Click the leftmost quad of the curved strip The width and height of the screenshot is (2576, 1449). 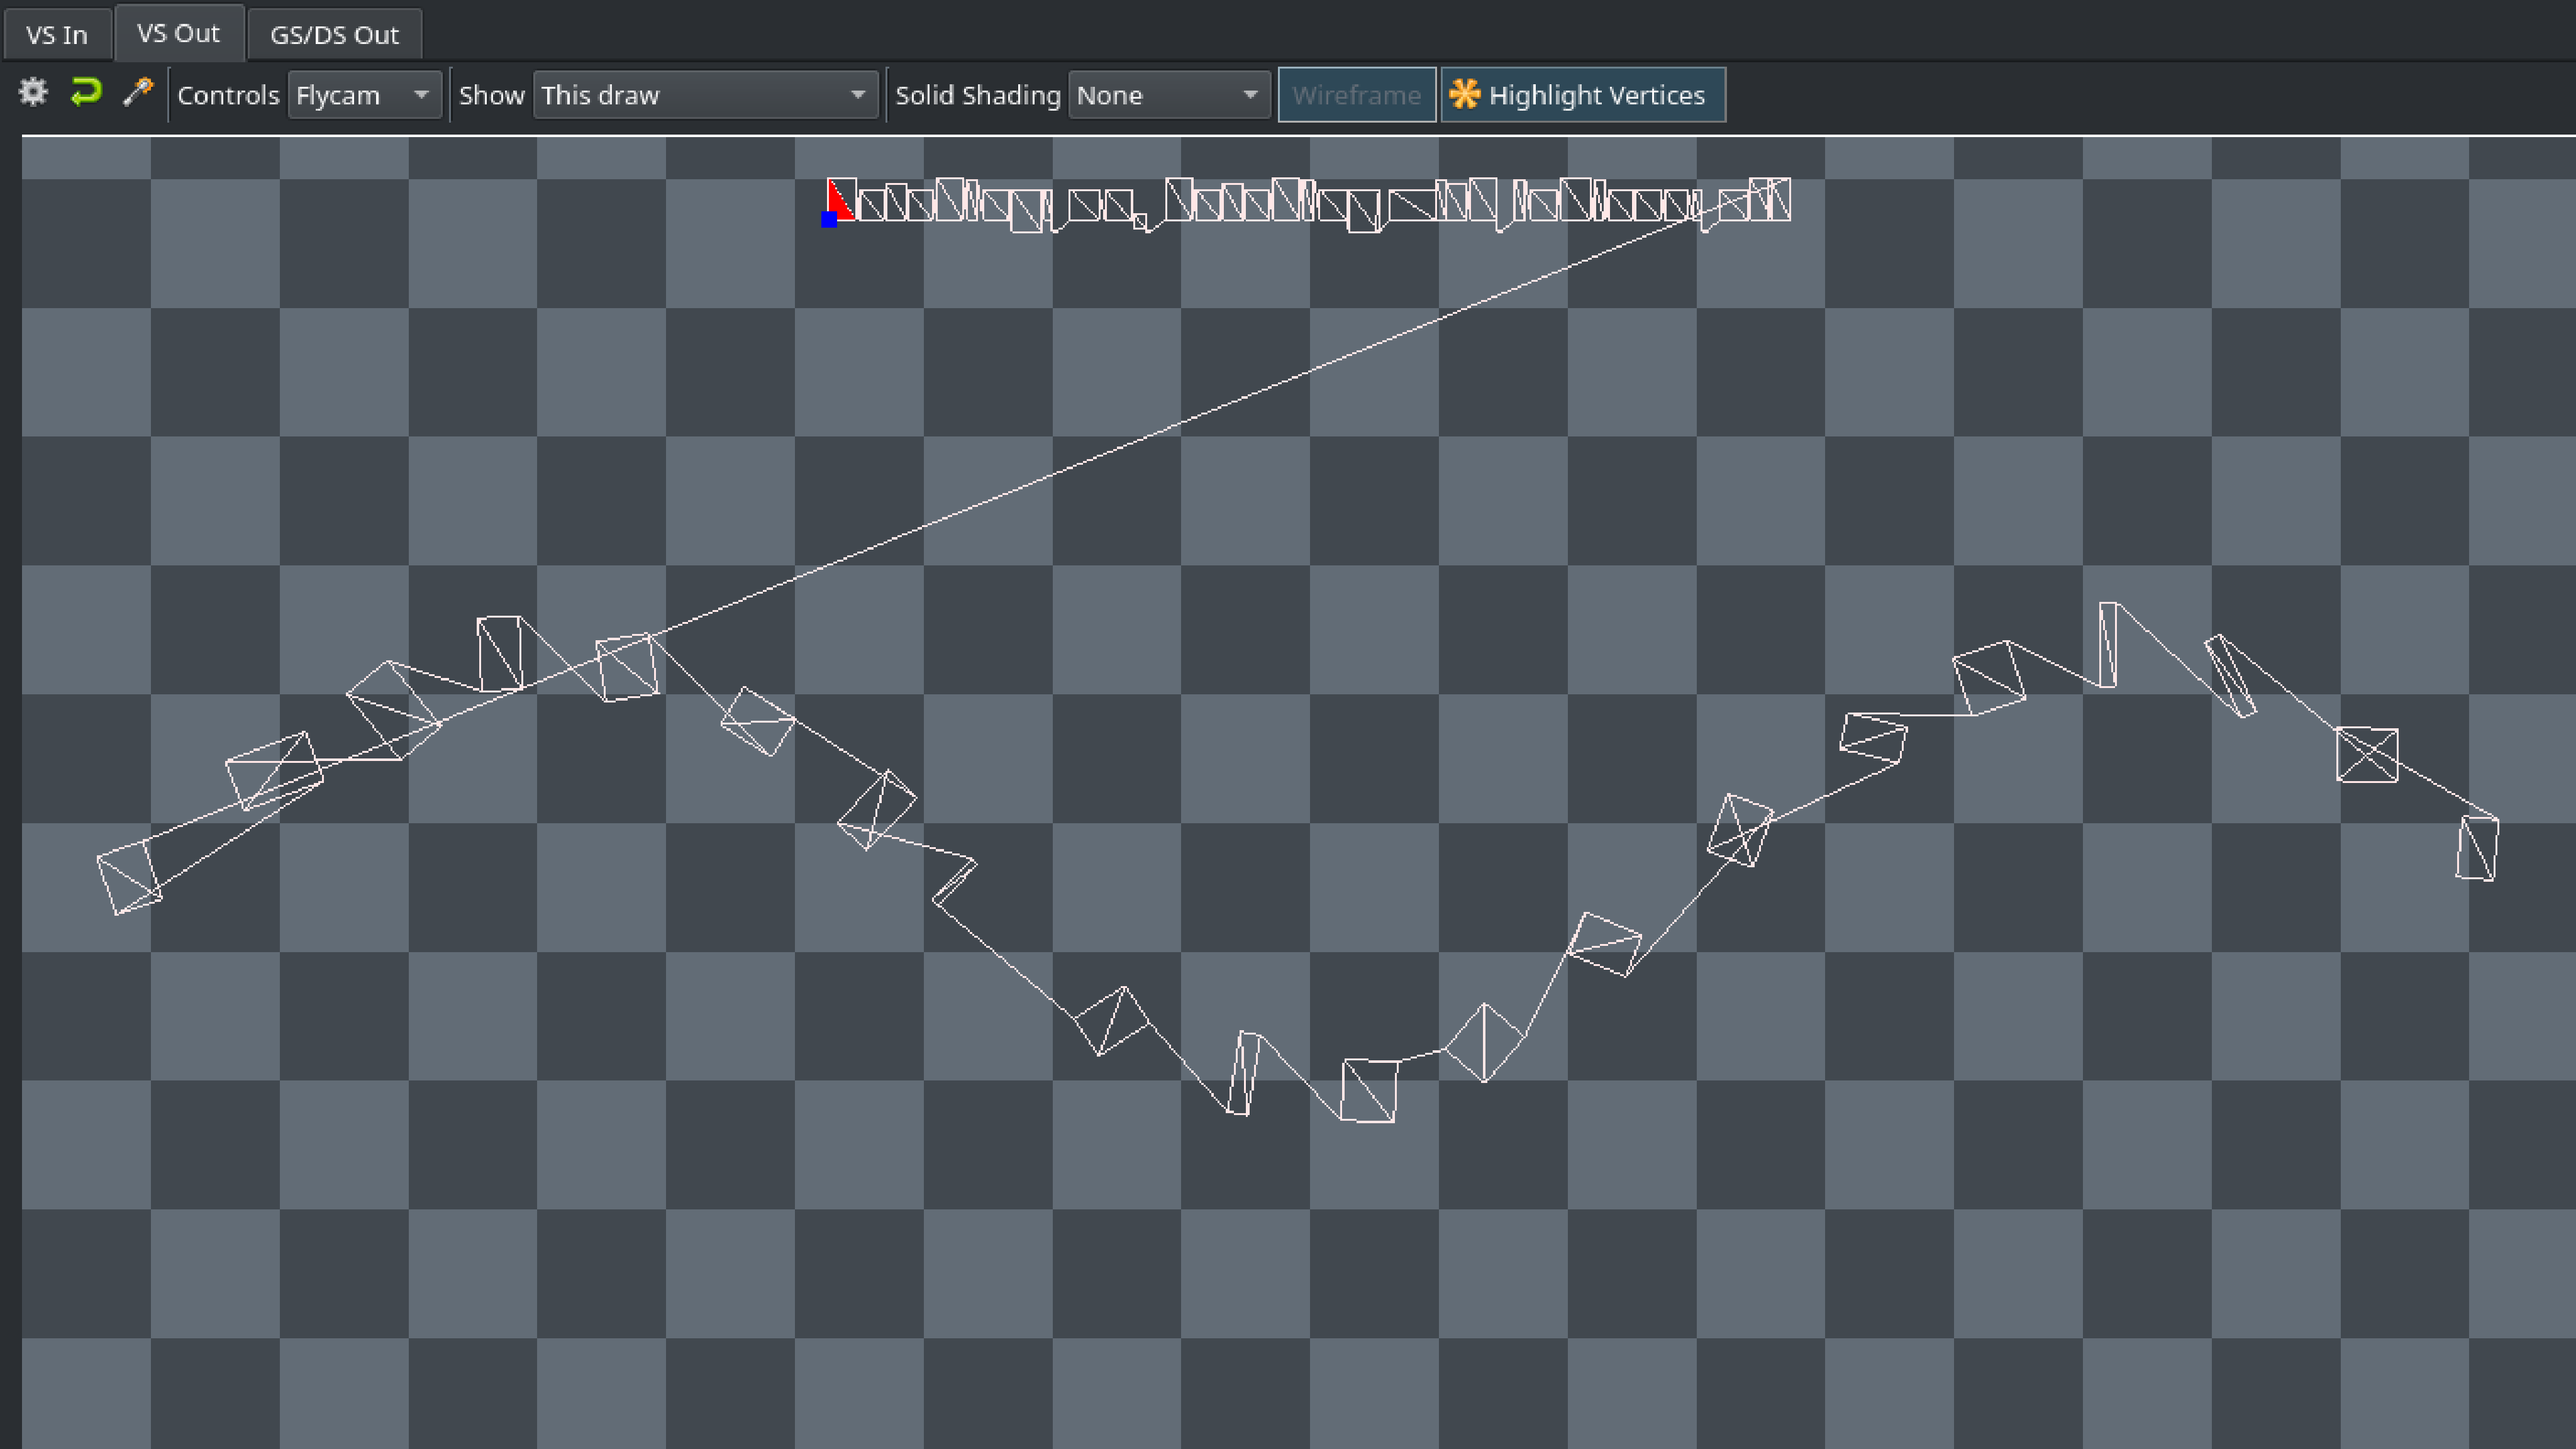(128, 878)
